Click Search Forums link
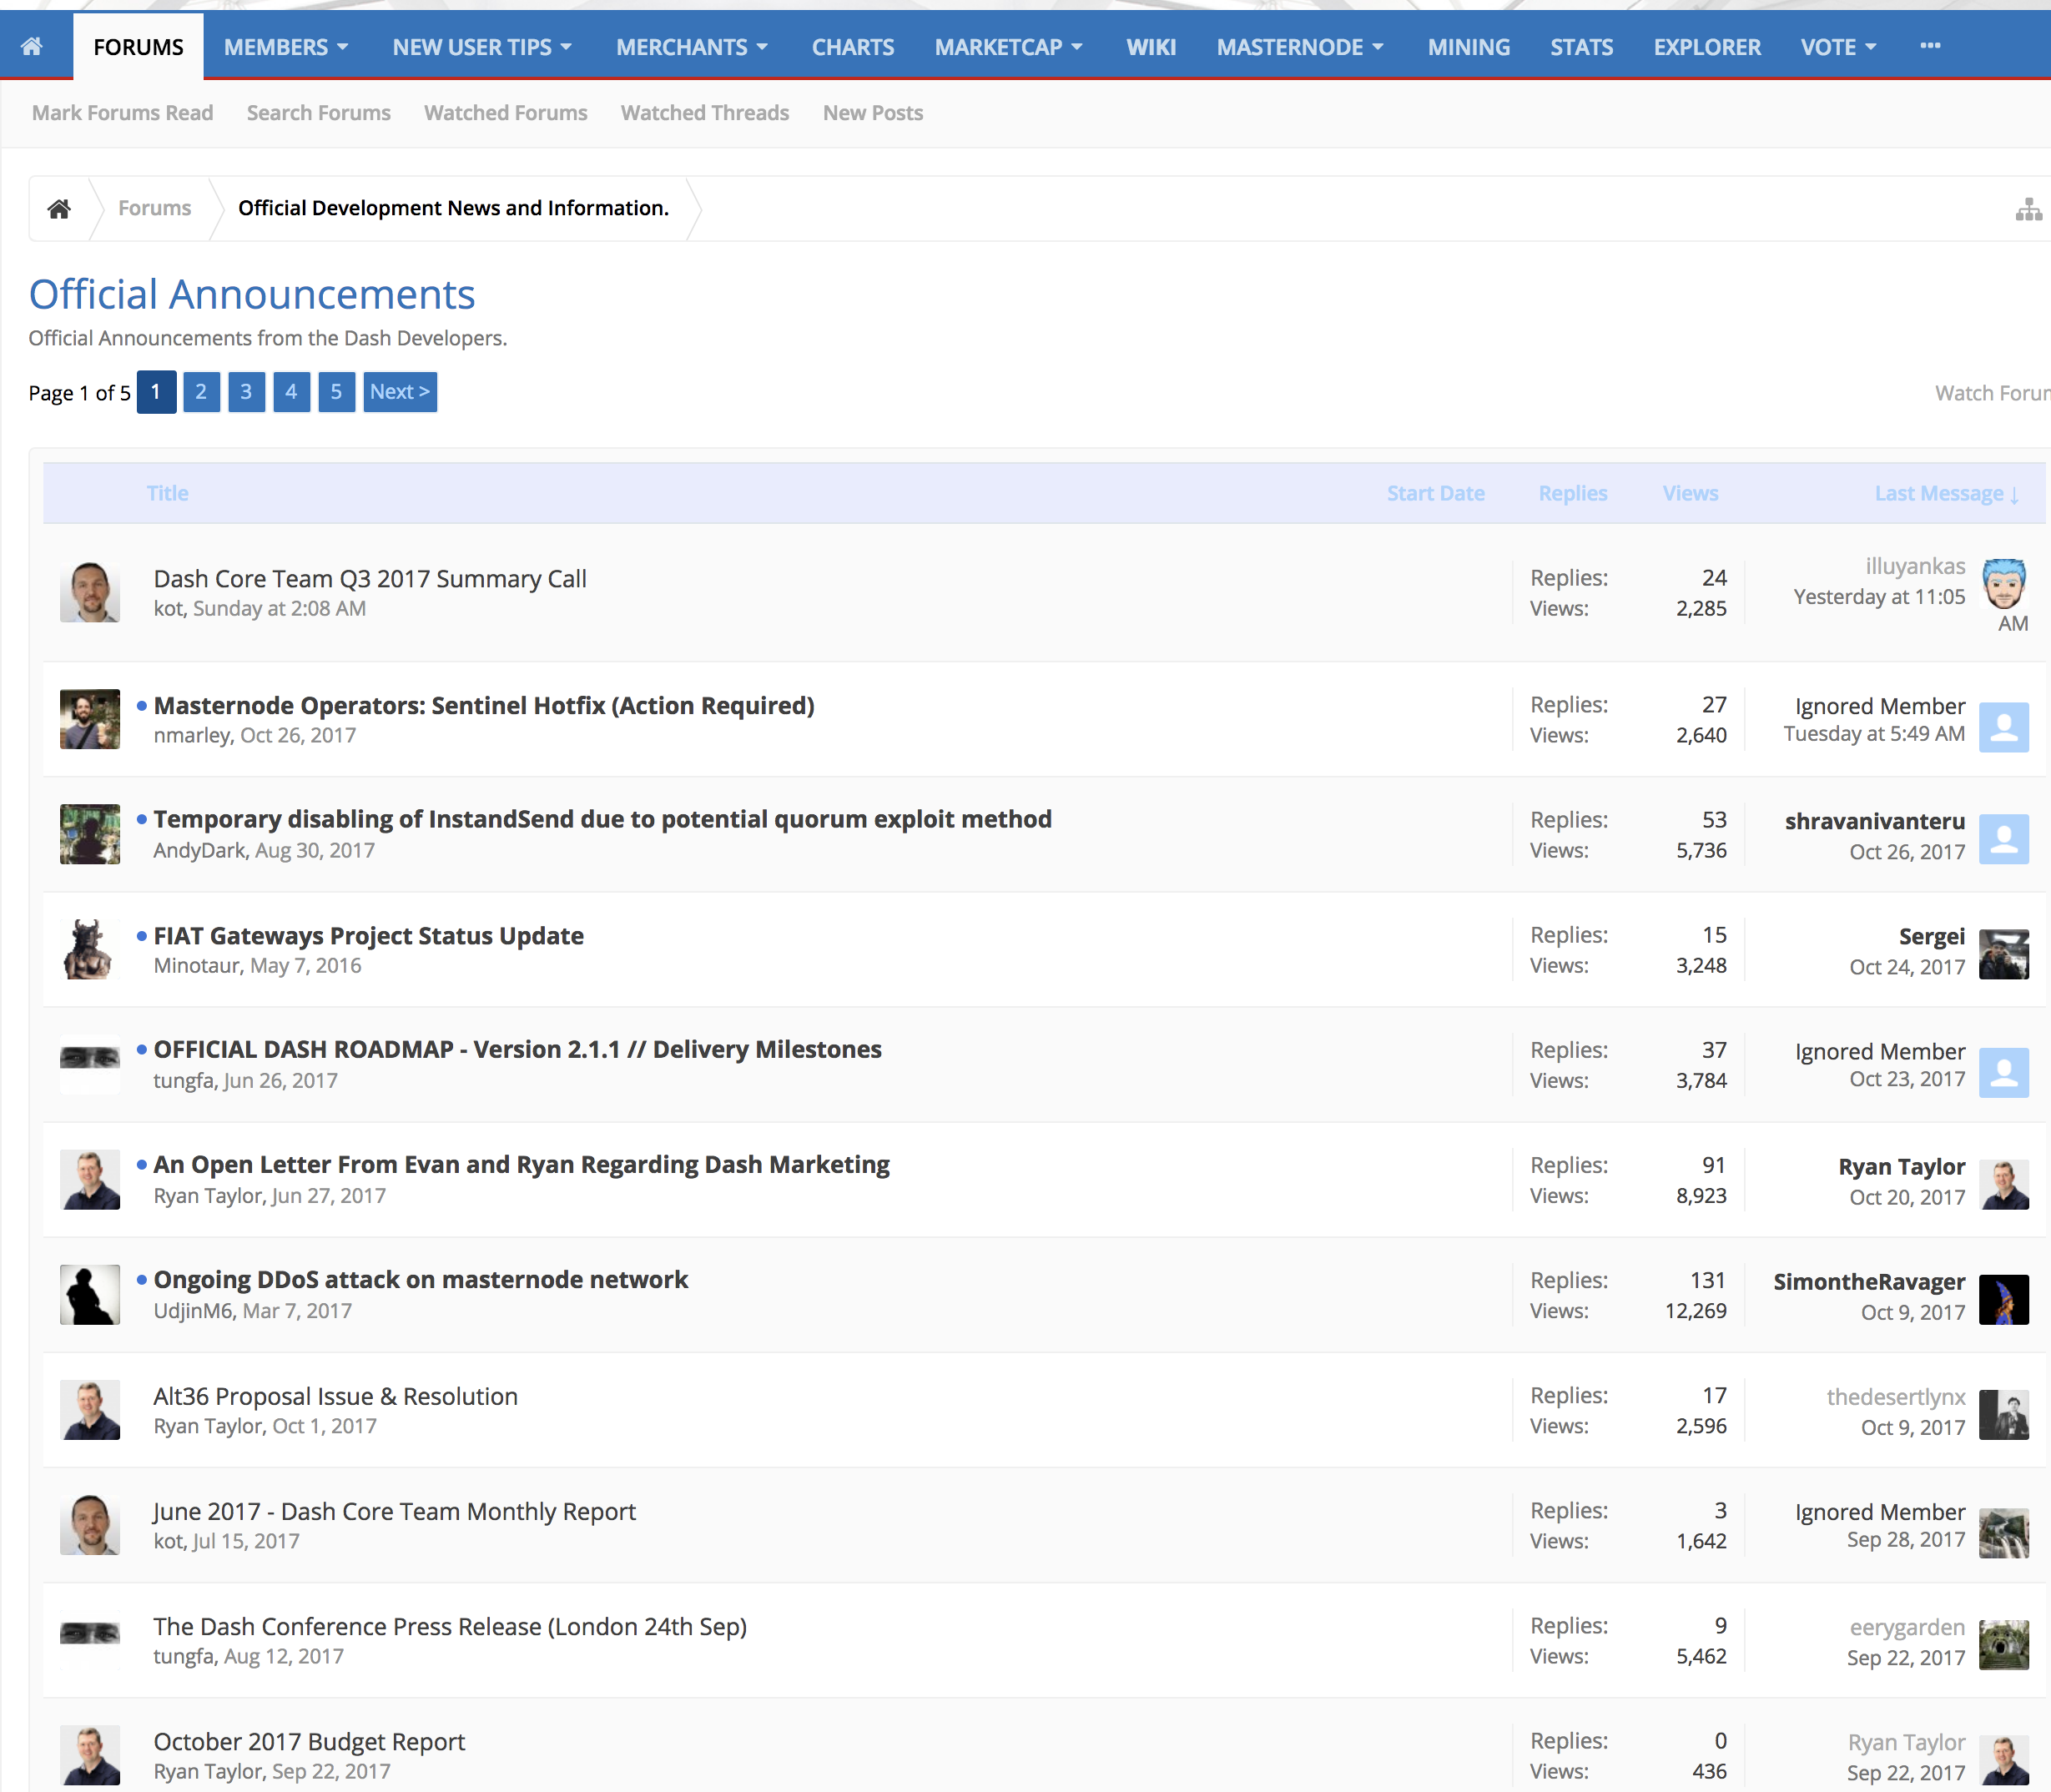Screen dimensions: 2051x1792 coord(318,113)
